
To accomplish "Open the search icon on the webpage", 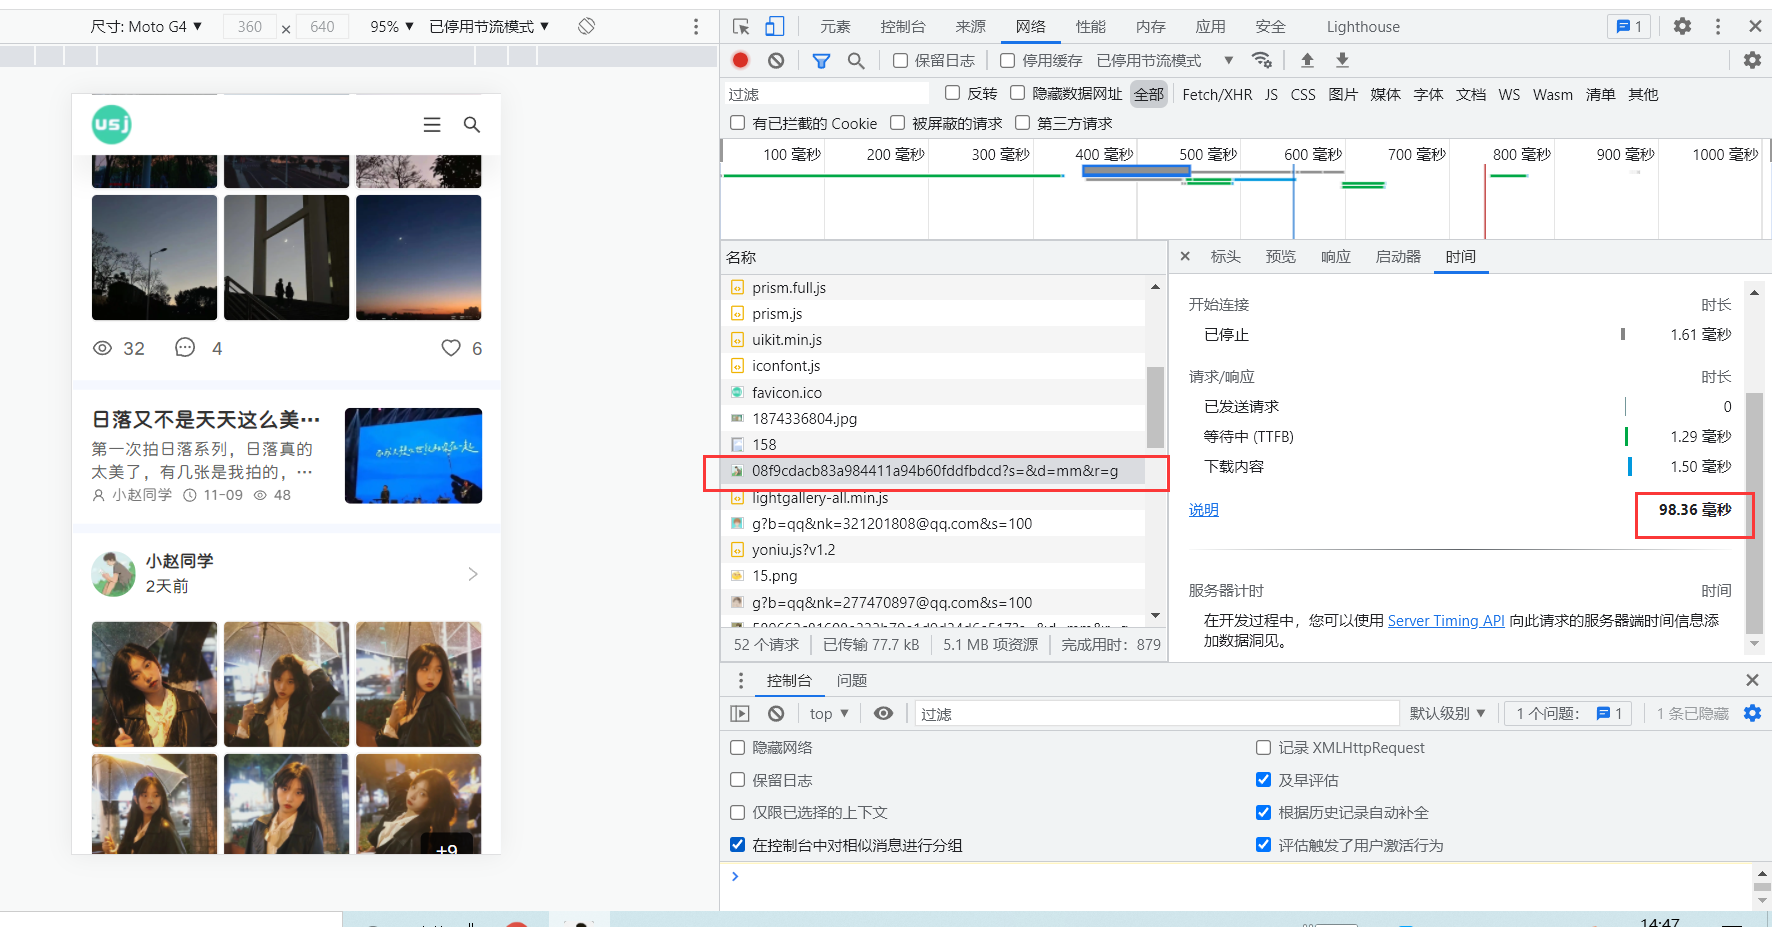I will coord(472,125).
